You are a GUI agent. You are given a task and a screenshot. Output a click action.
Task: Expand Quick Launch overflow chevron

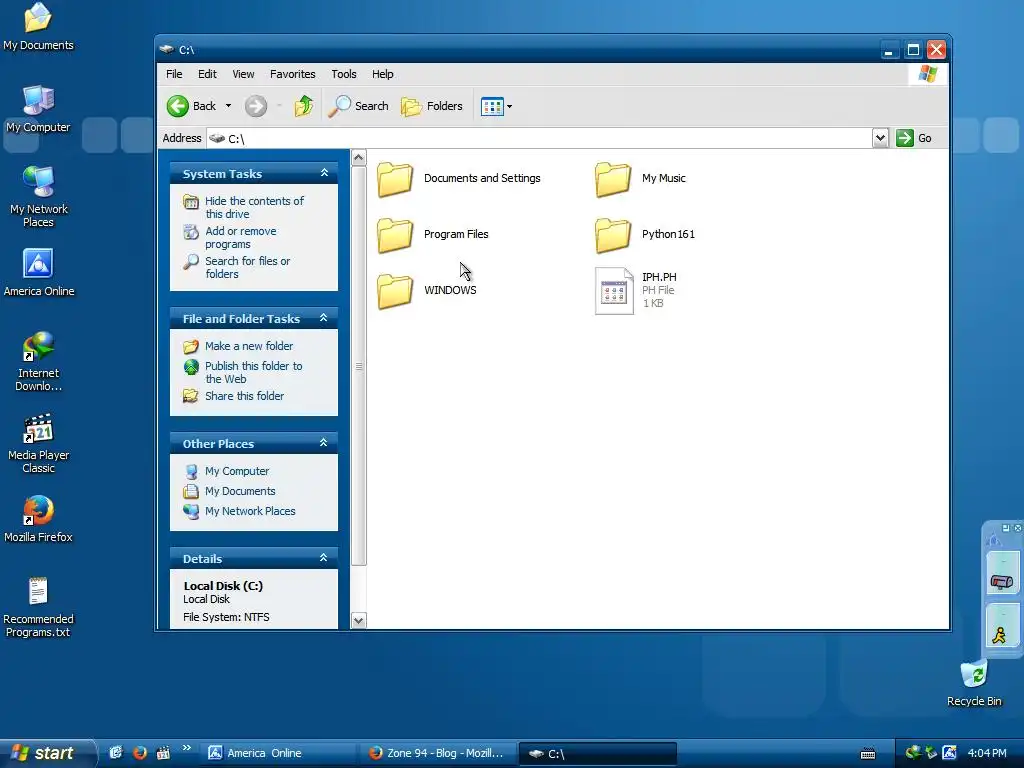click(187, 748)
